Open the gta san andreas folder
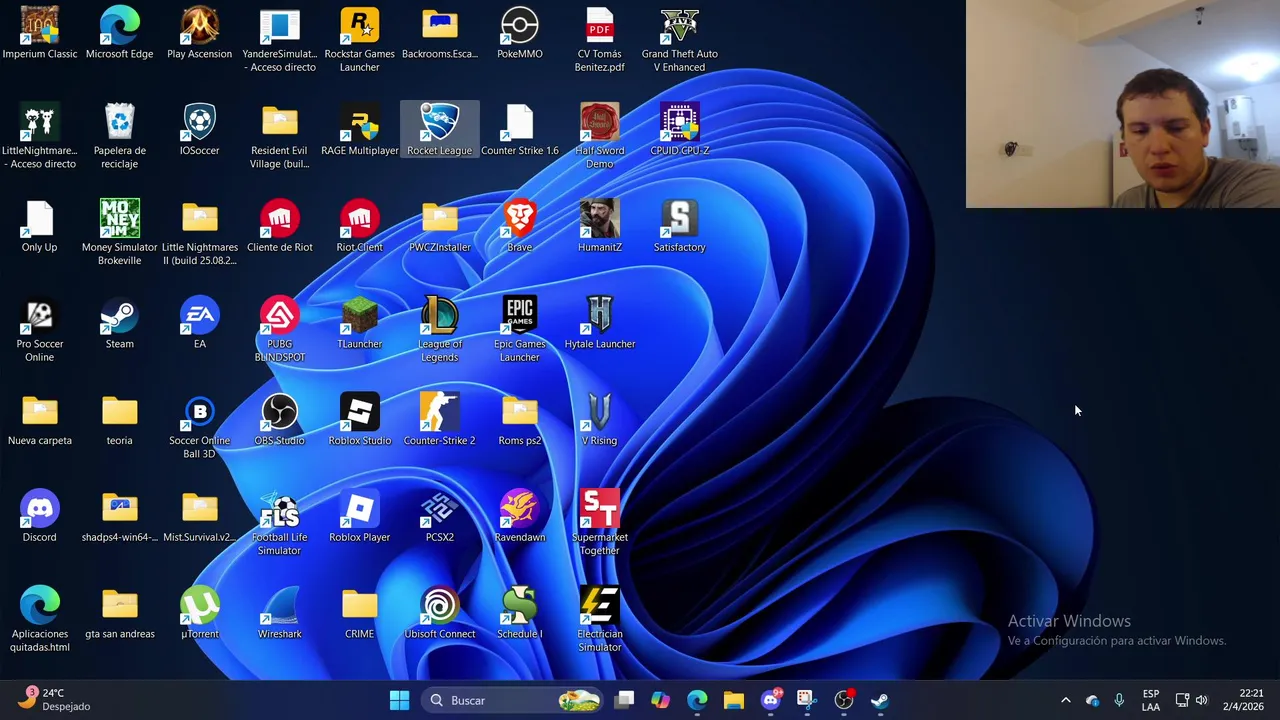The image size is (1280, 720). [x=120, y=613]
